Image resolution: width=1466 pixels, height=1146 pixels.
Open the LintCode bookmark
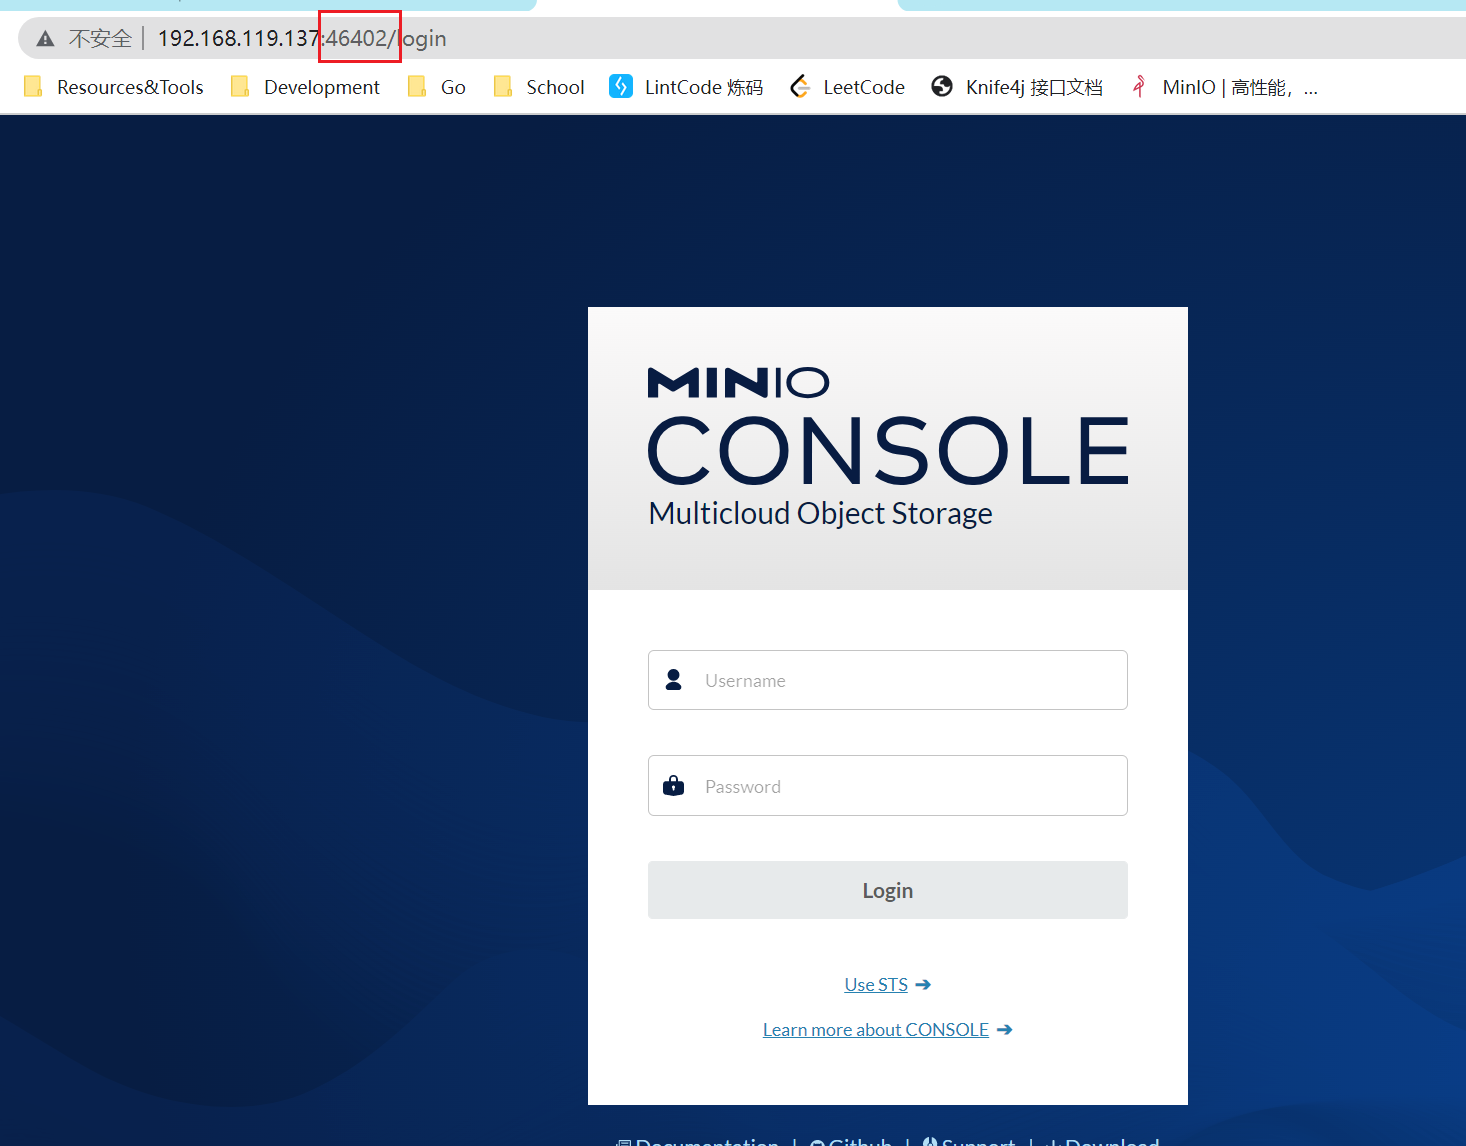pyautogui.click(x=686, y=87)
